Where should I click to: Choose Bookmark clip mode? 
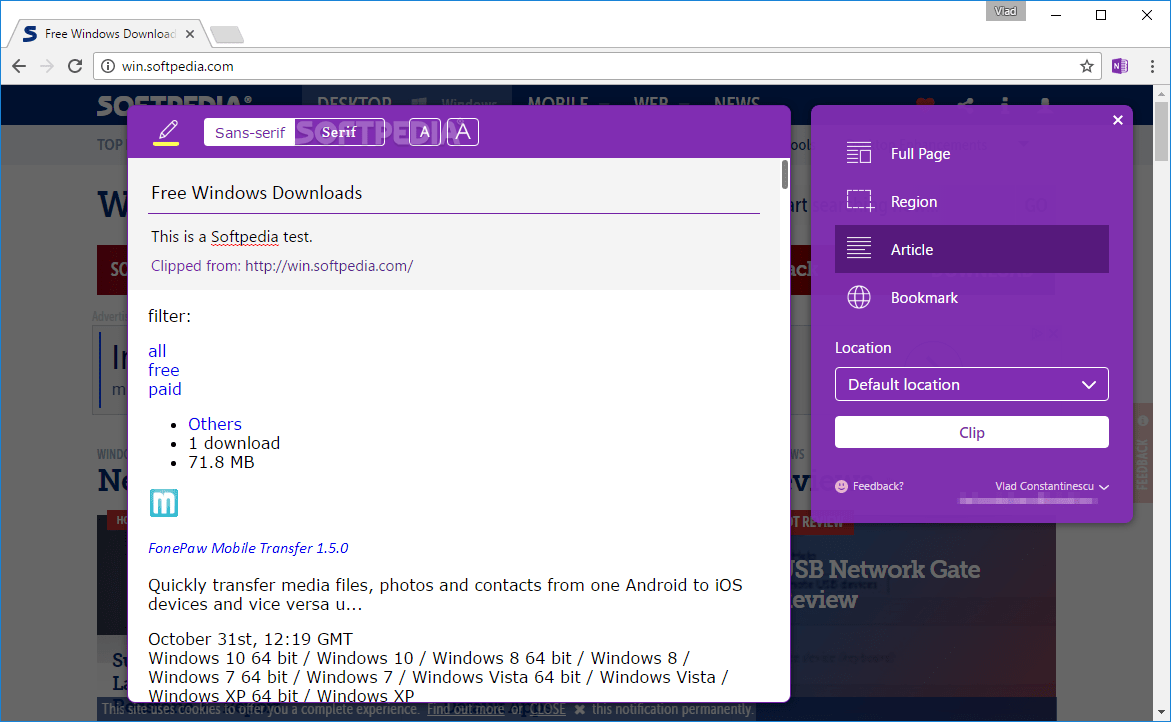972,297
